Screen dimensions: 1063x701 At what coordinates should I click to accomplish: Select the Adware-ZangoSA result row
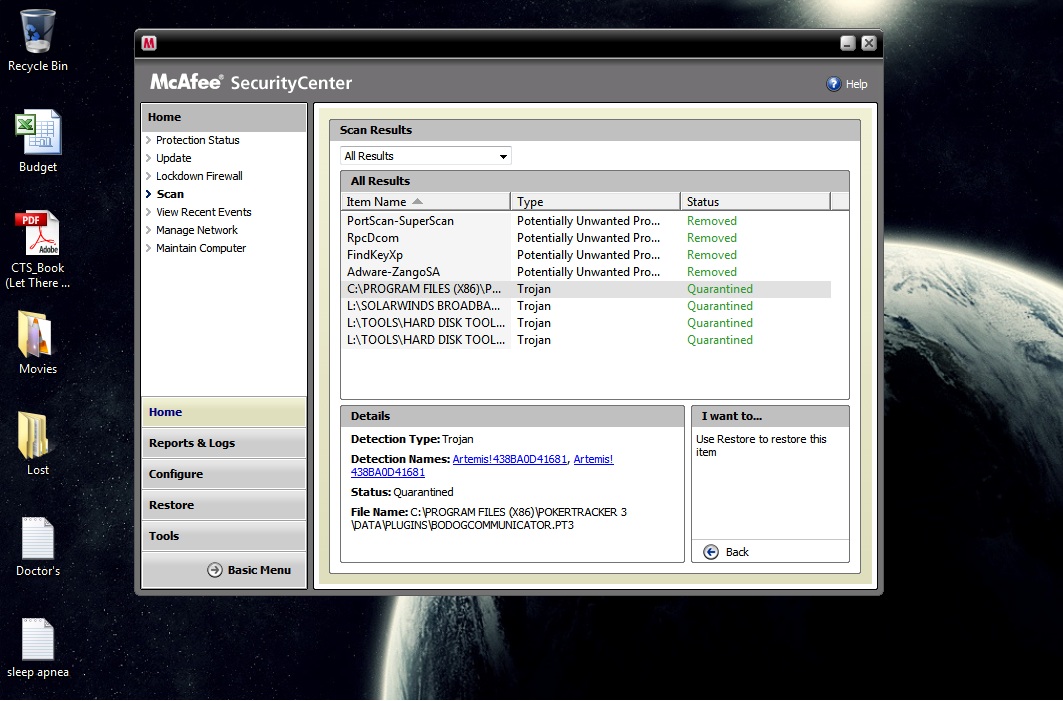[x=586, y=272]
